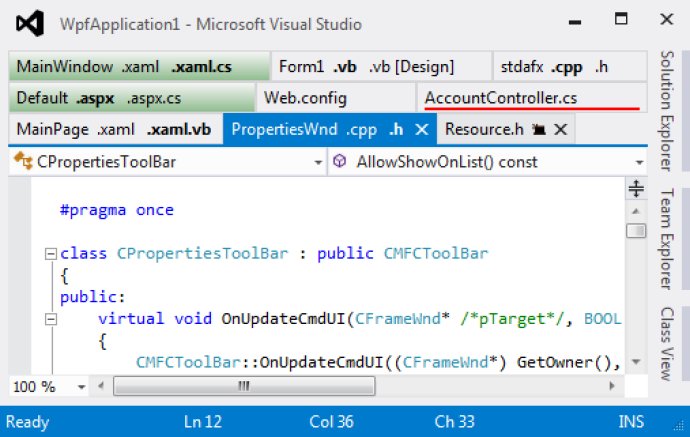690x437 pixels.
Task: Open MainPage .xaml file
Action: pos(115,129)
